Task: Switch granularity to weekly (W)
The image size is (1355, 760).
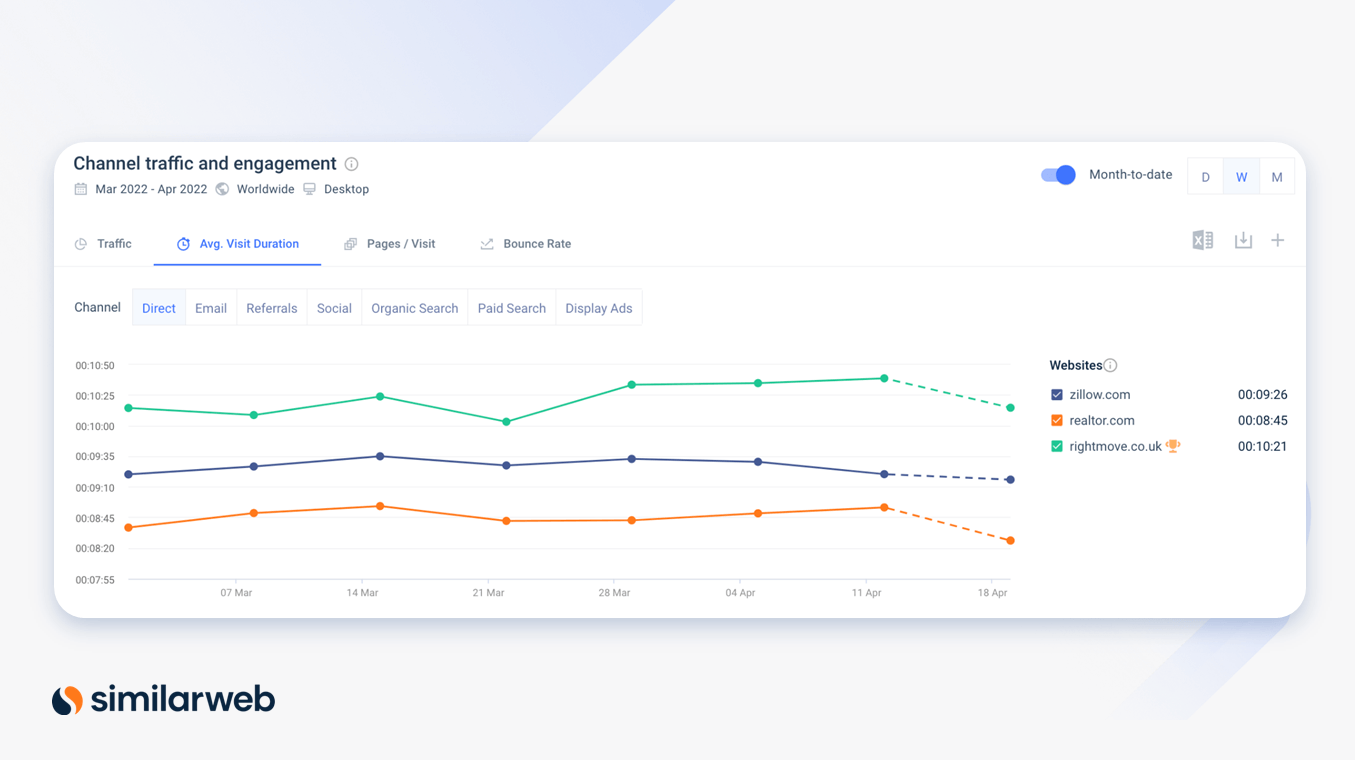Action: [1241, 177]
